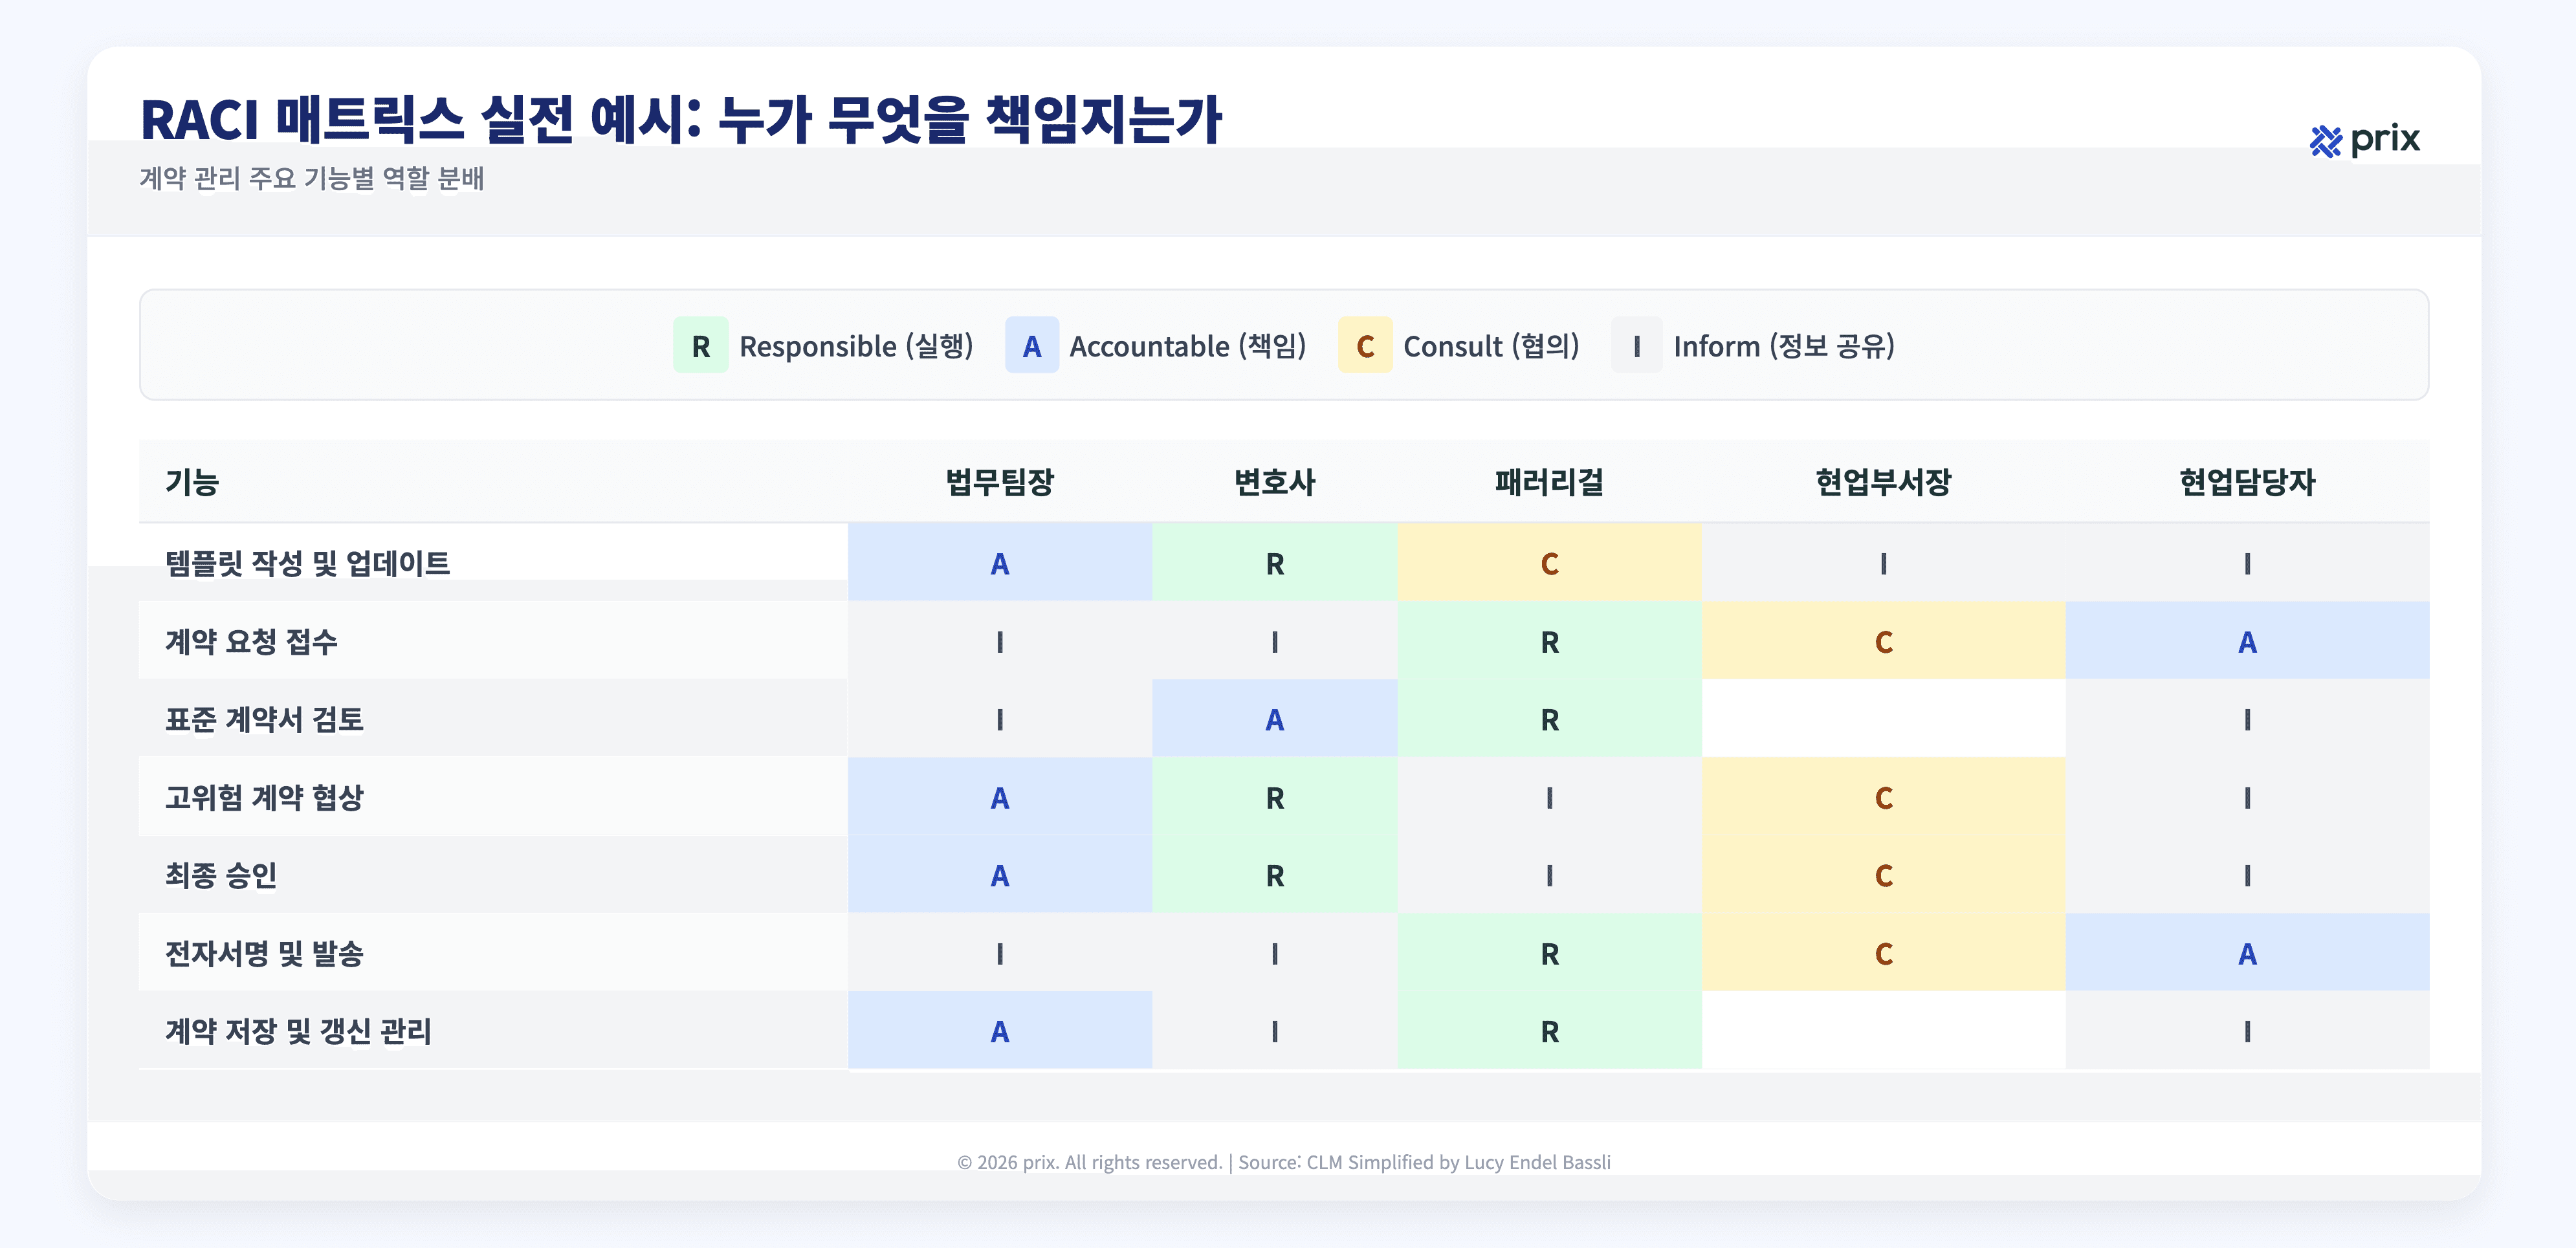Select 현업담당자 column header
Viewport: 2576px width, 1248px height.
(2246, 482)
